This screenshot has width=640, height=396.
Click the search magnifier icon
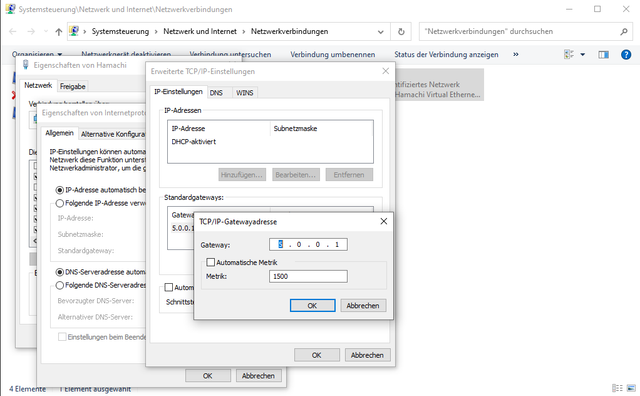pyautogui.click(x=623, y=31)
